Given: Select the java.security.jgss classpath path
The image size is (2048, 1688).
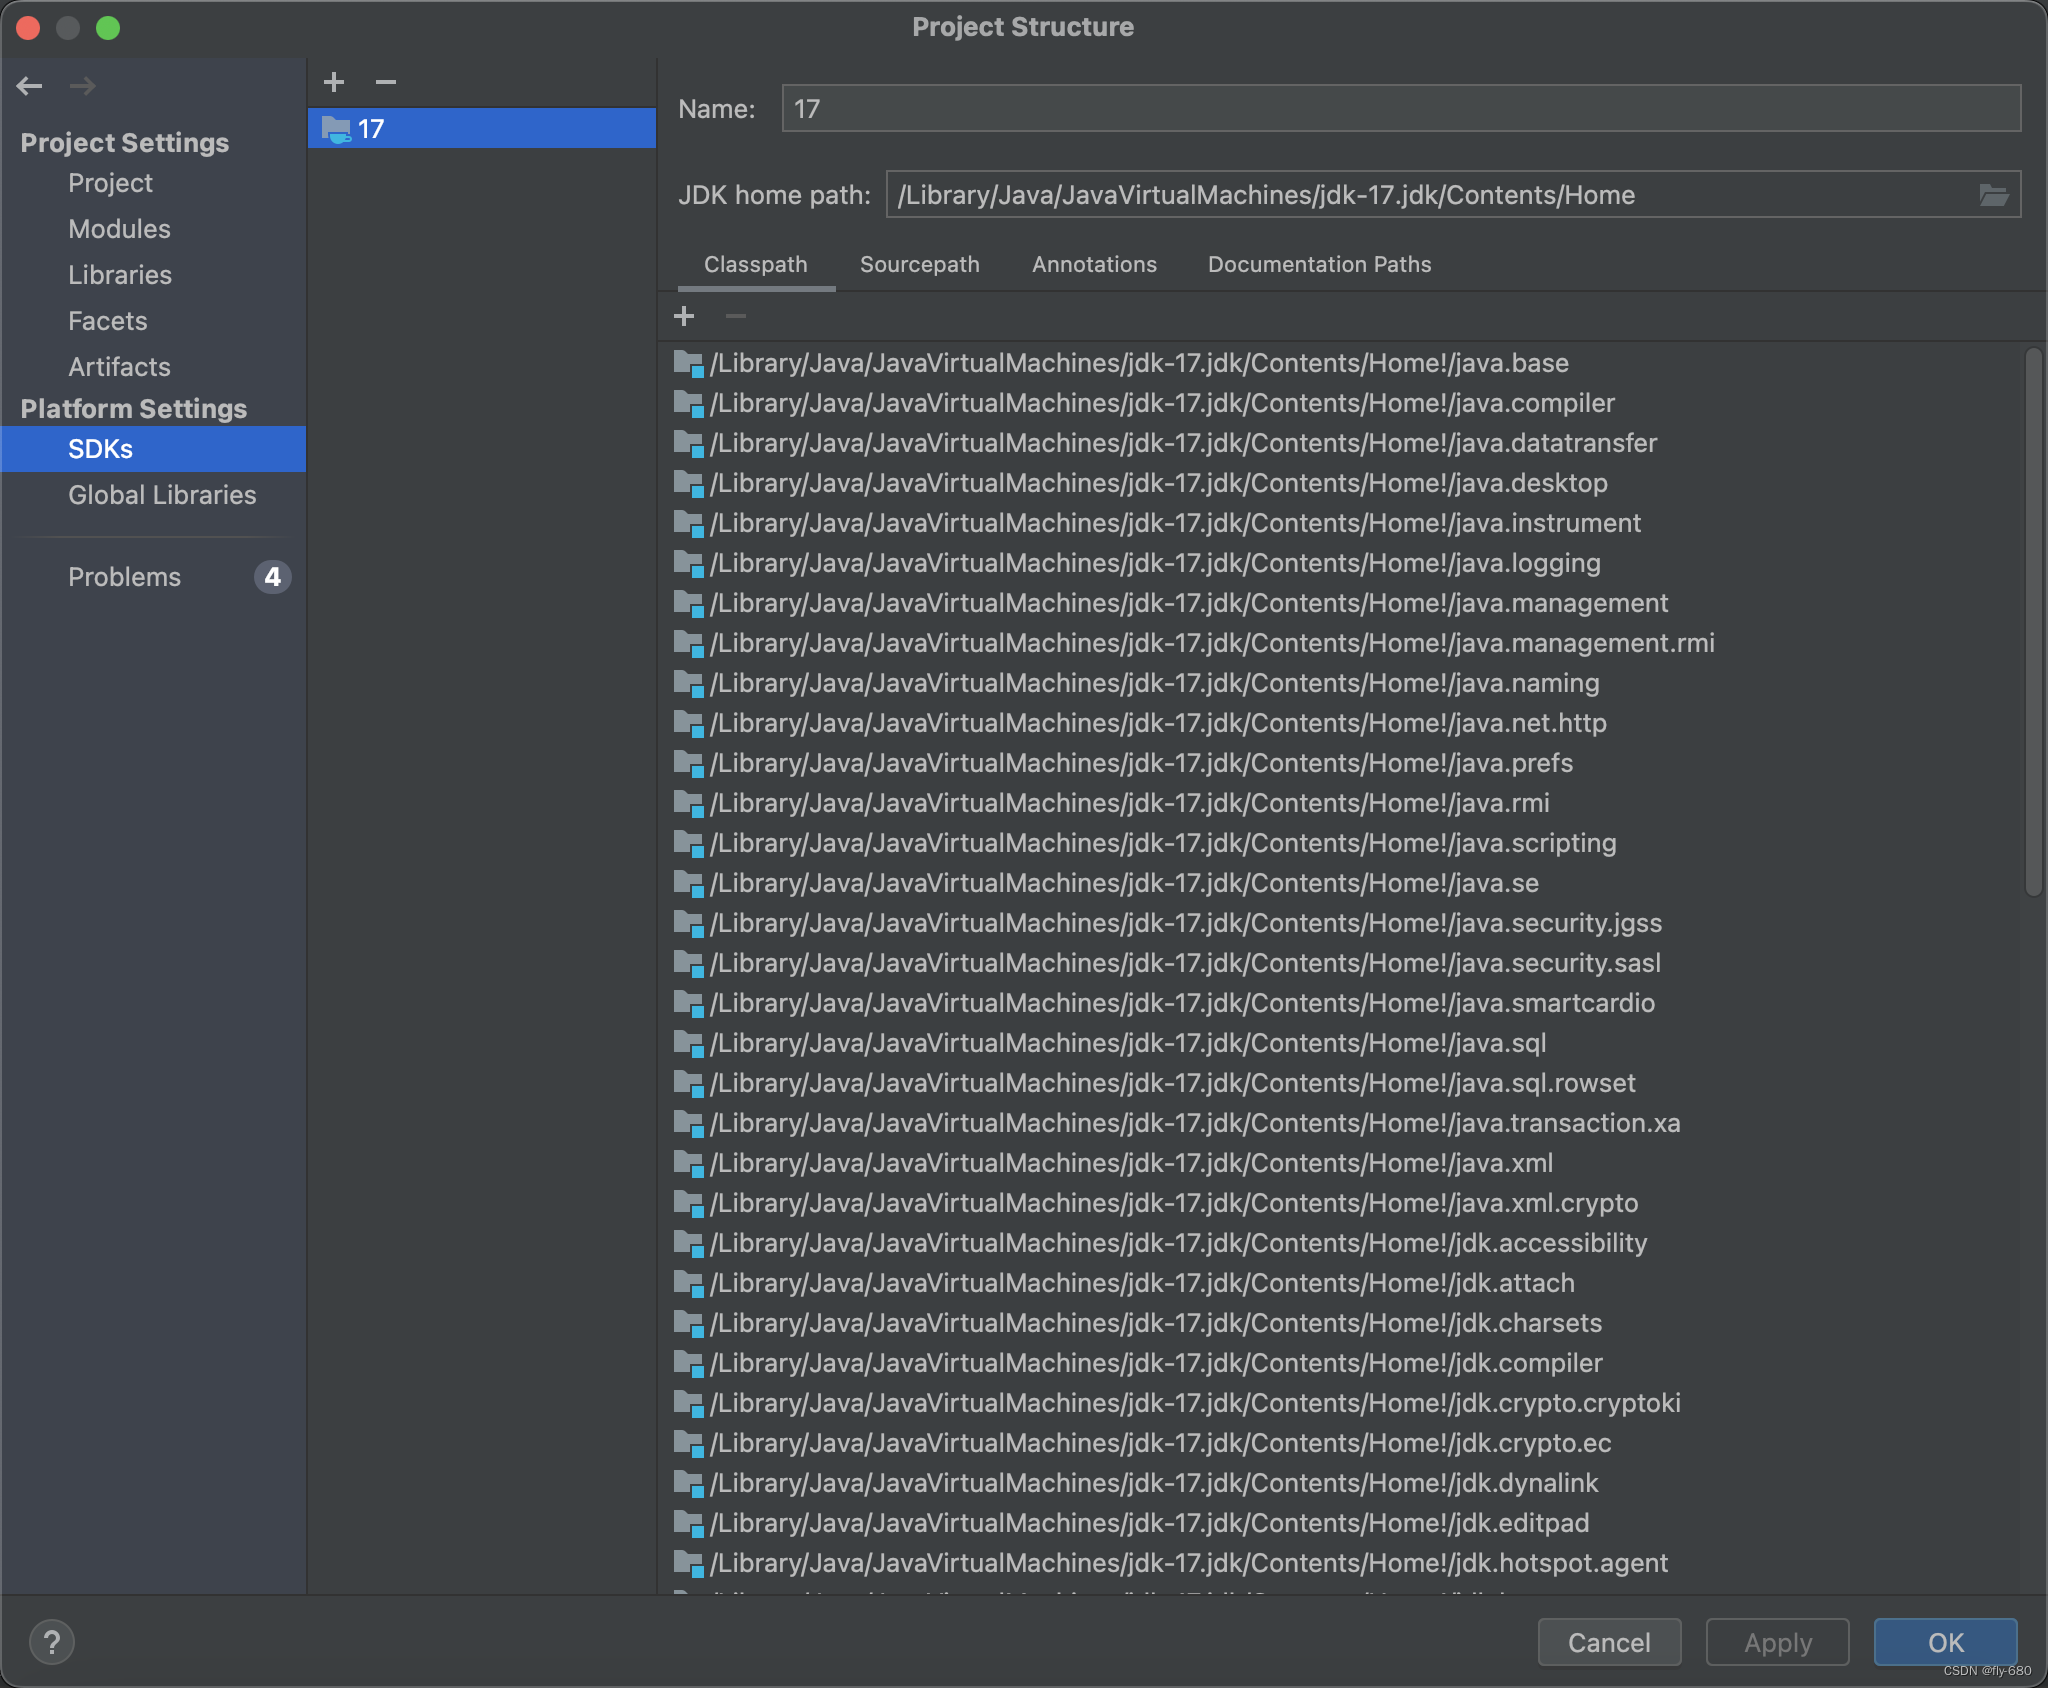Looking at the screenshot, I should [1186, 923].
